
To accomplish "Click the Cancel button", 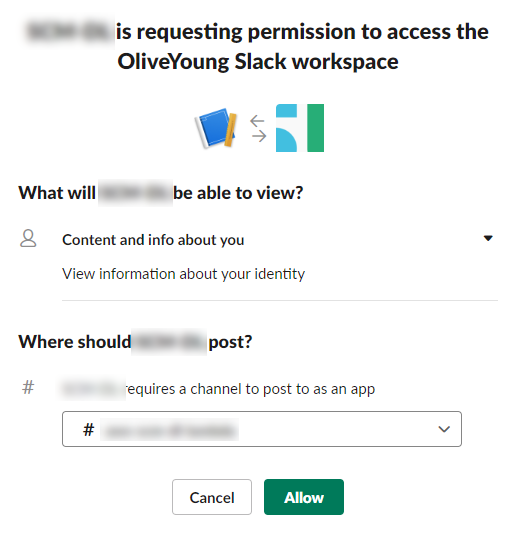I will pyautogui.click(x=212, y=497).
